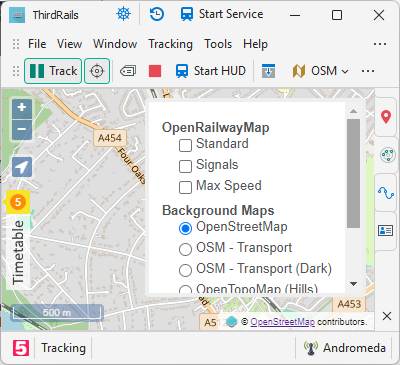Open the Window menu
Image resolution: width=400 pixels, height=365 pixels.
pyautogui.click(x=115, y=44)
